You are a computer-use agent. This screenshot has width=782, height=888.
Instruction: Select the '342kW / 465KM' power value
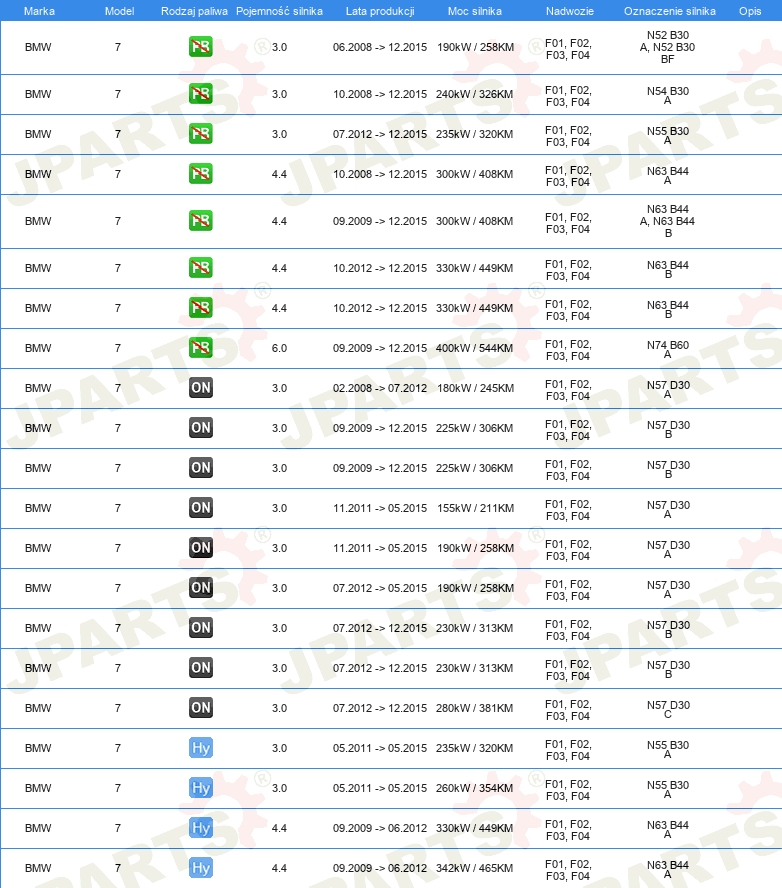[475, 868]
